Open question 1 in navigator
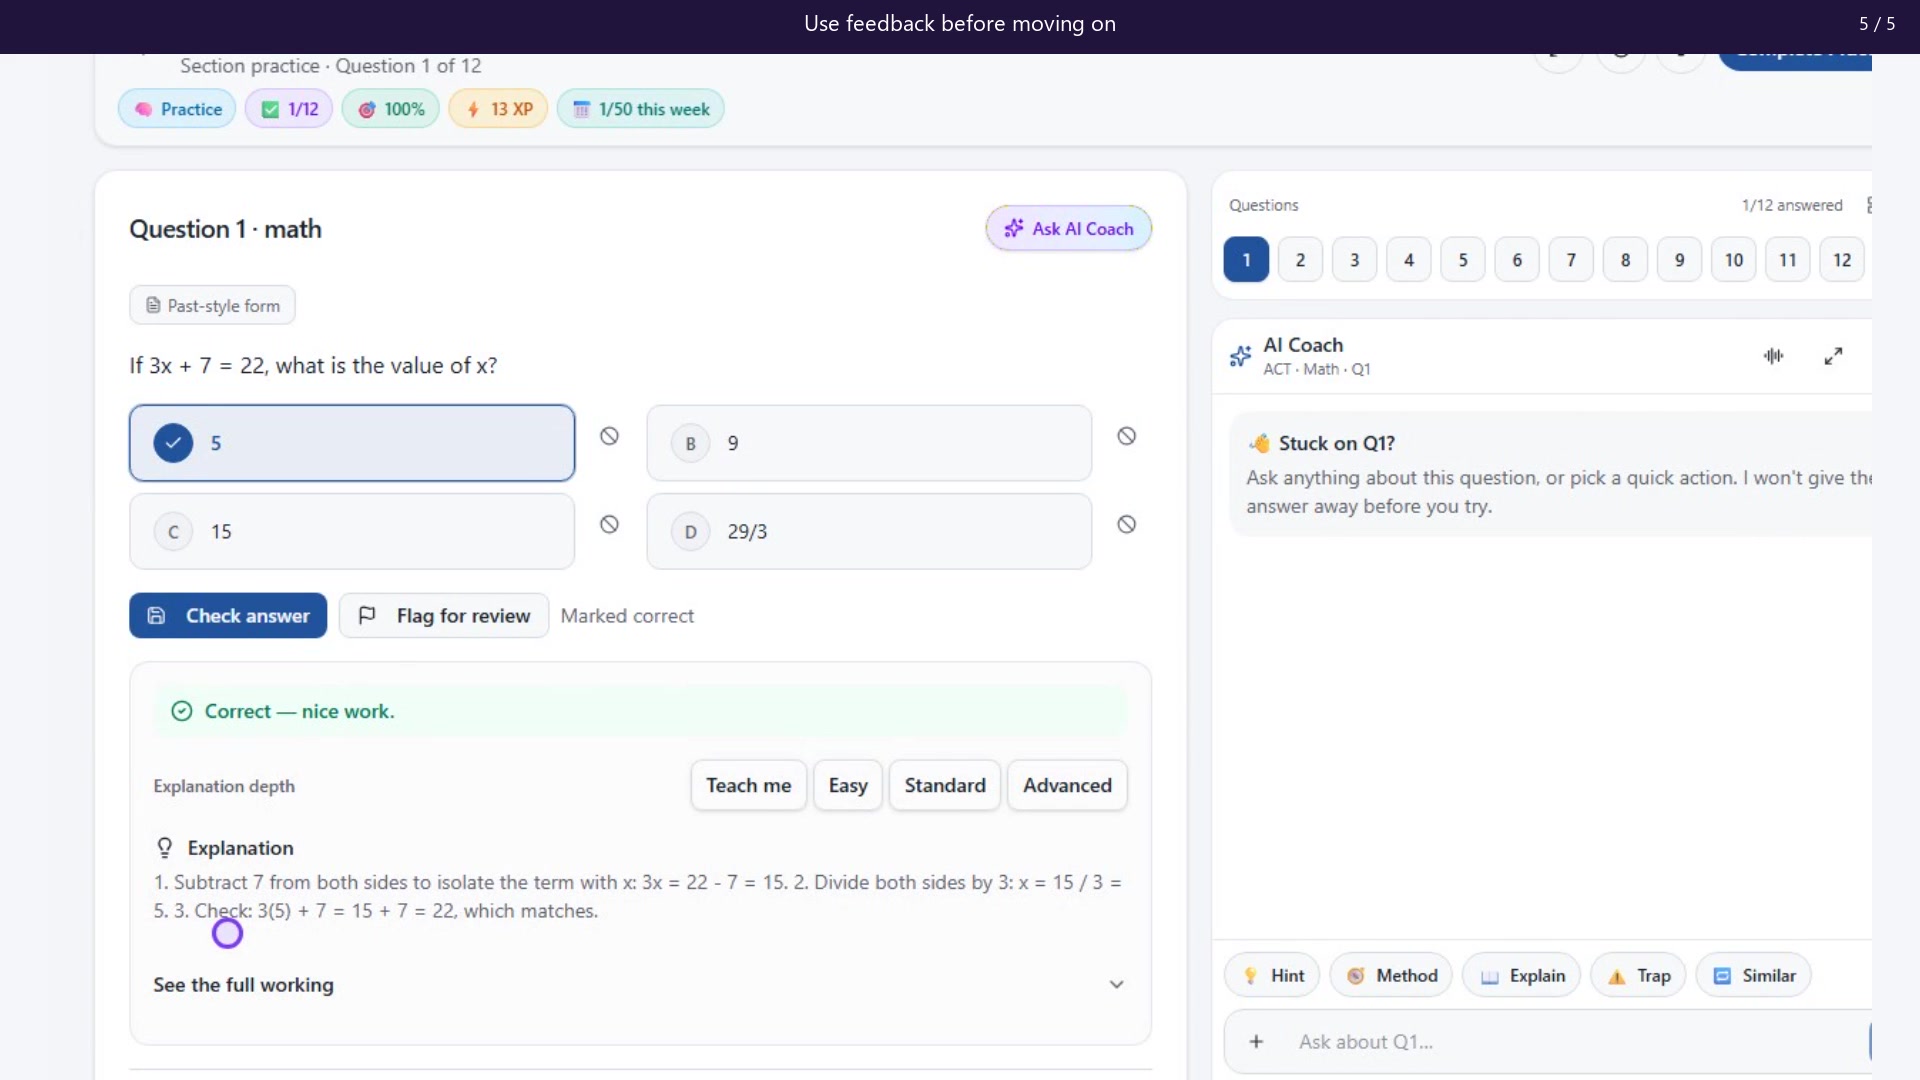1920x1080 pixels. (1246, 260)
